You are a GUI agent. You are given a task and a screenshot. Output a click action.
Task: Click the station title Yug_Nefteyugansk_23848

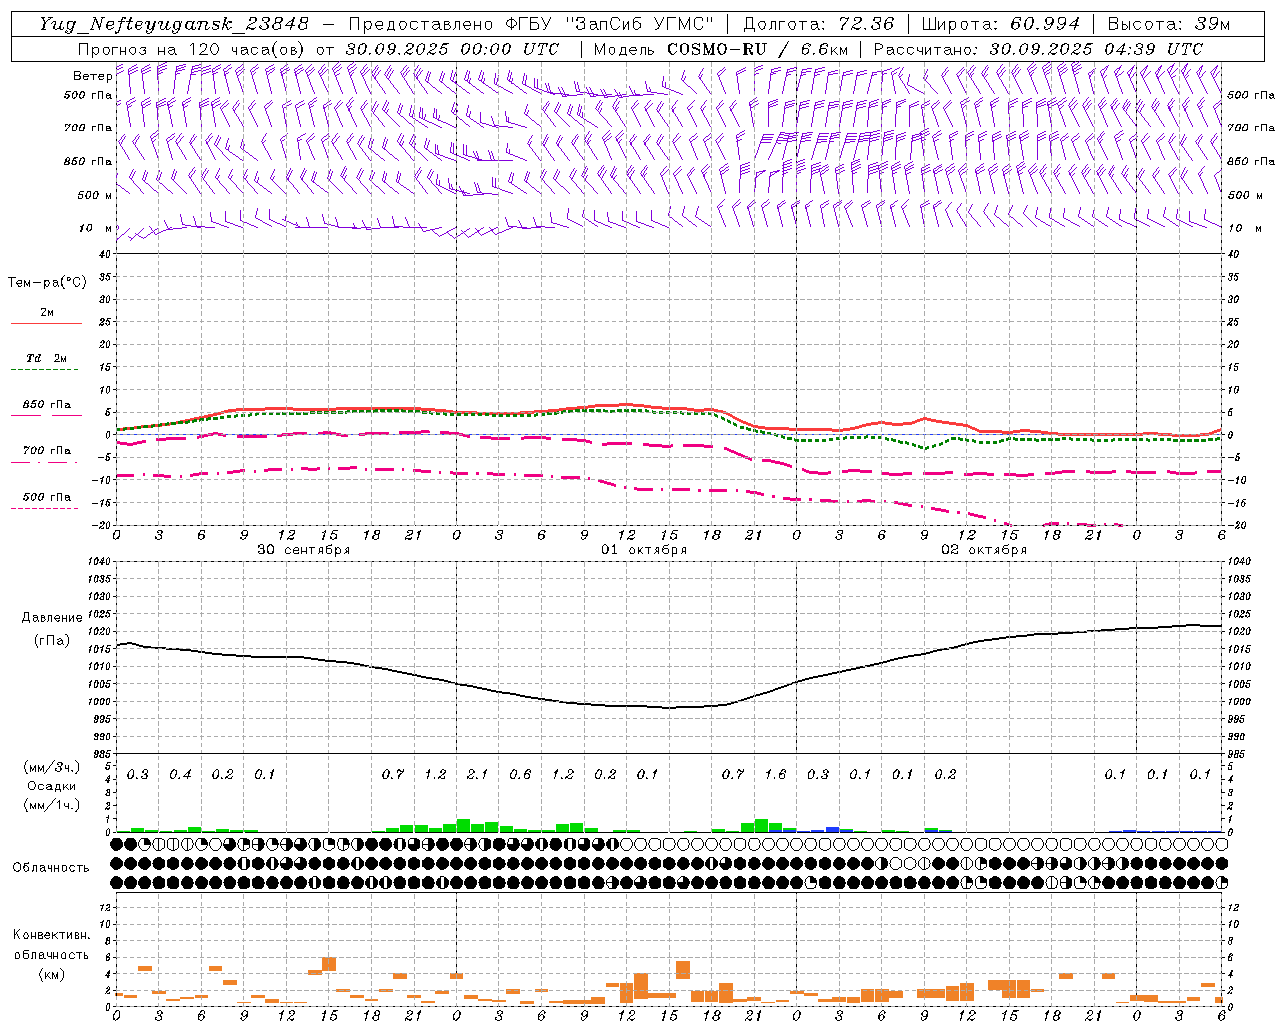coord(174,24)
